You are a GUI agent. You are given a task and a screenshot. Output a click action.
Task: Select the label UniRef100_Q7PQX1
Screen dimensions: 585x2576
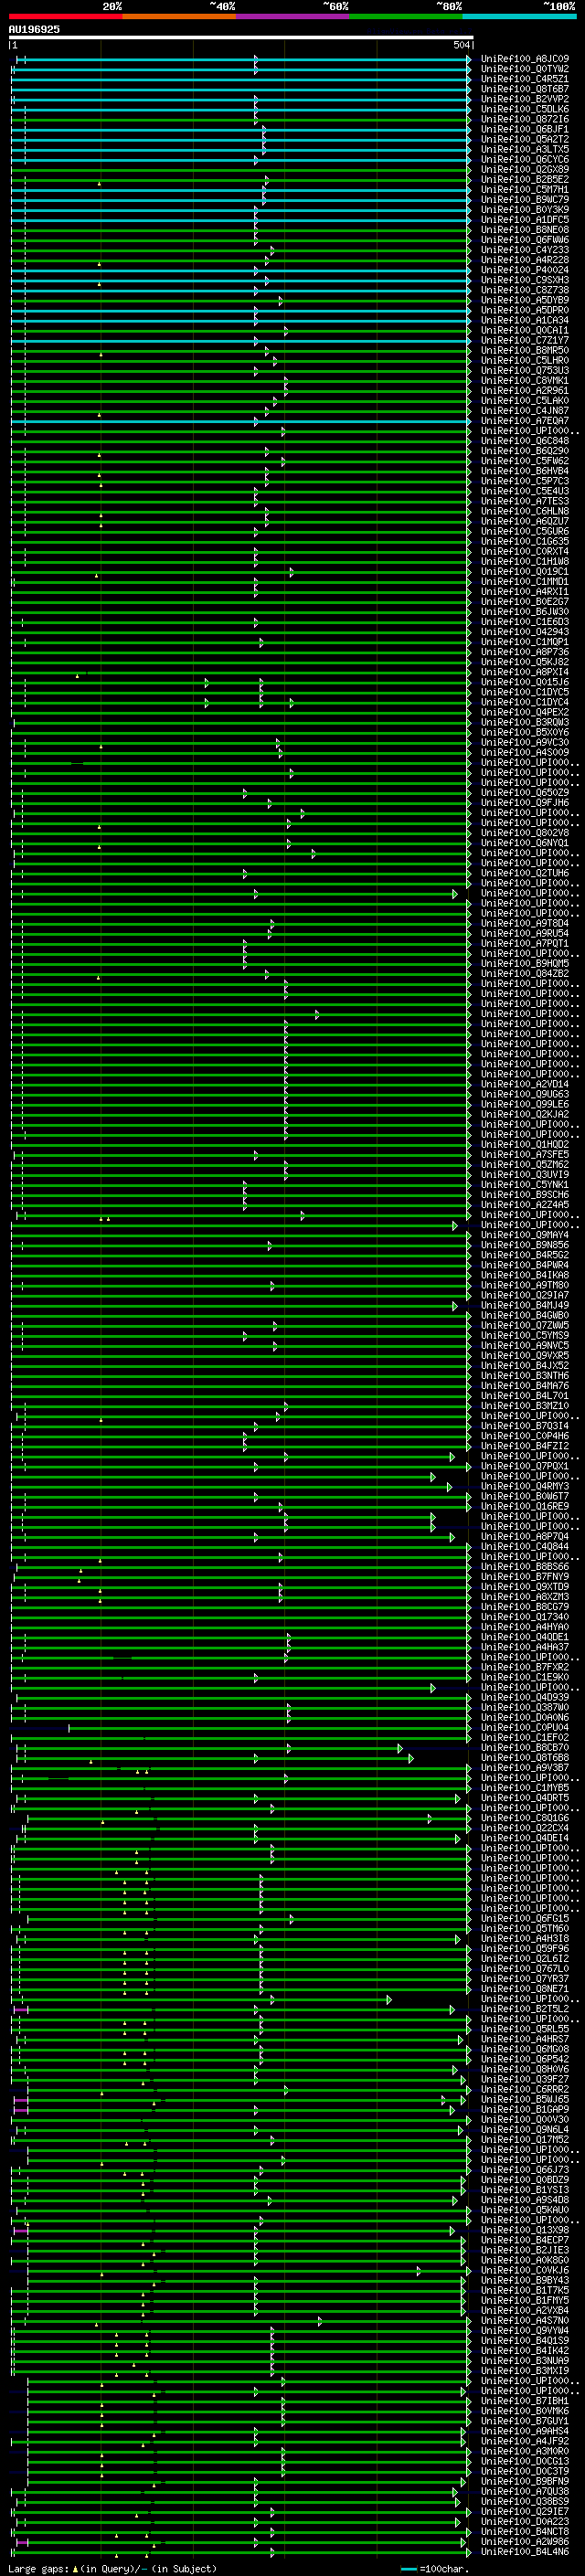point(524,1466)
